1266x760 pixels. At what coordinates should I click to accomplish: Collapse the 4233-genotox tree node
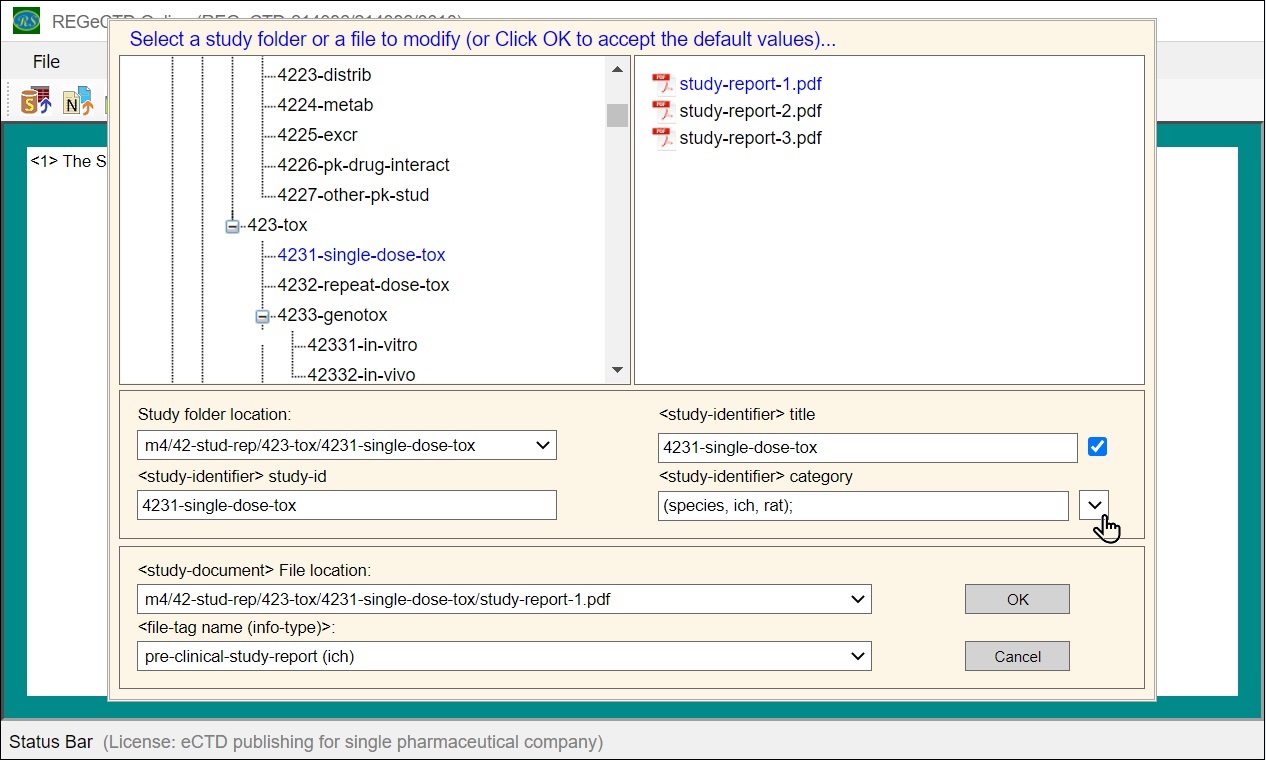click(x=263, y=316)
